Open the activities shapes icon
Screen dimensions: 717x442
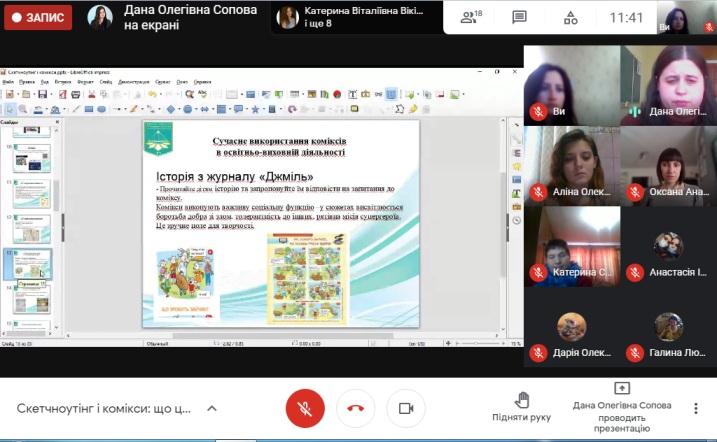point(570,17)
